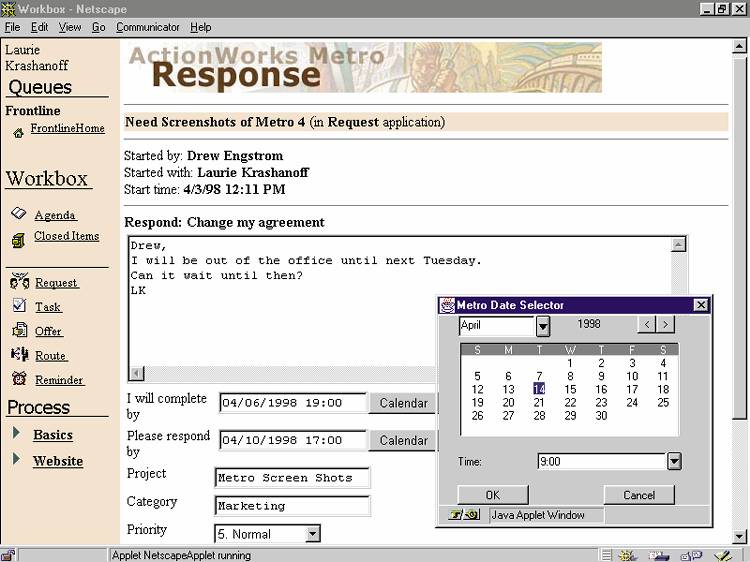Open the Offer link
Image resolution: width=750 pixels, height=562 pixels.
(49, 331)
